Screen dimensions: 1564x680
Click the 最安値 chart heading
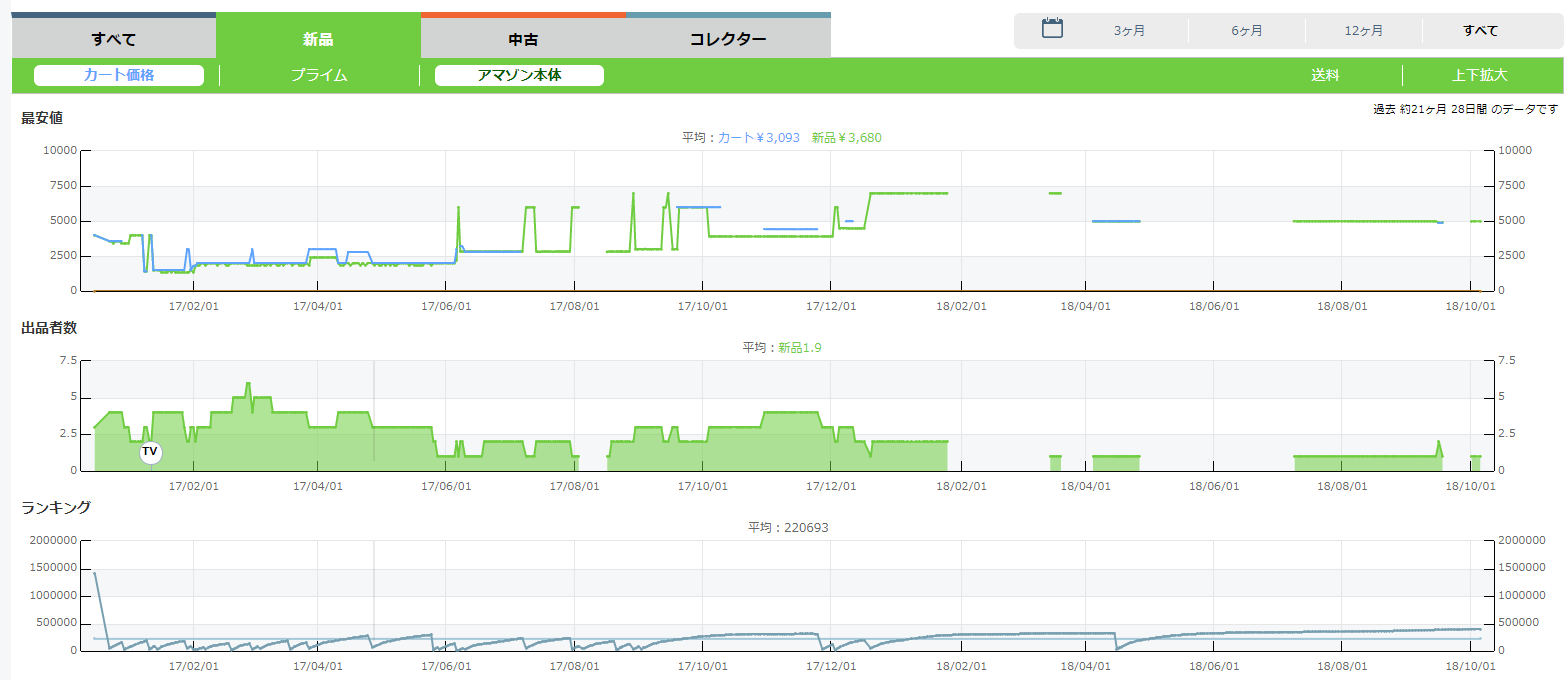pos(42,118)
